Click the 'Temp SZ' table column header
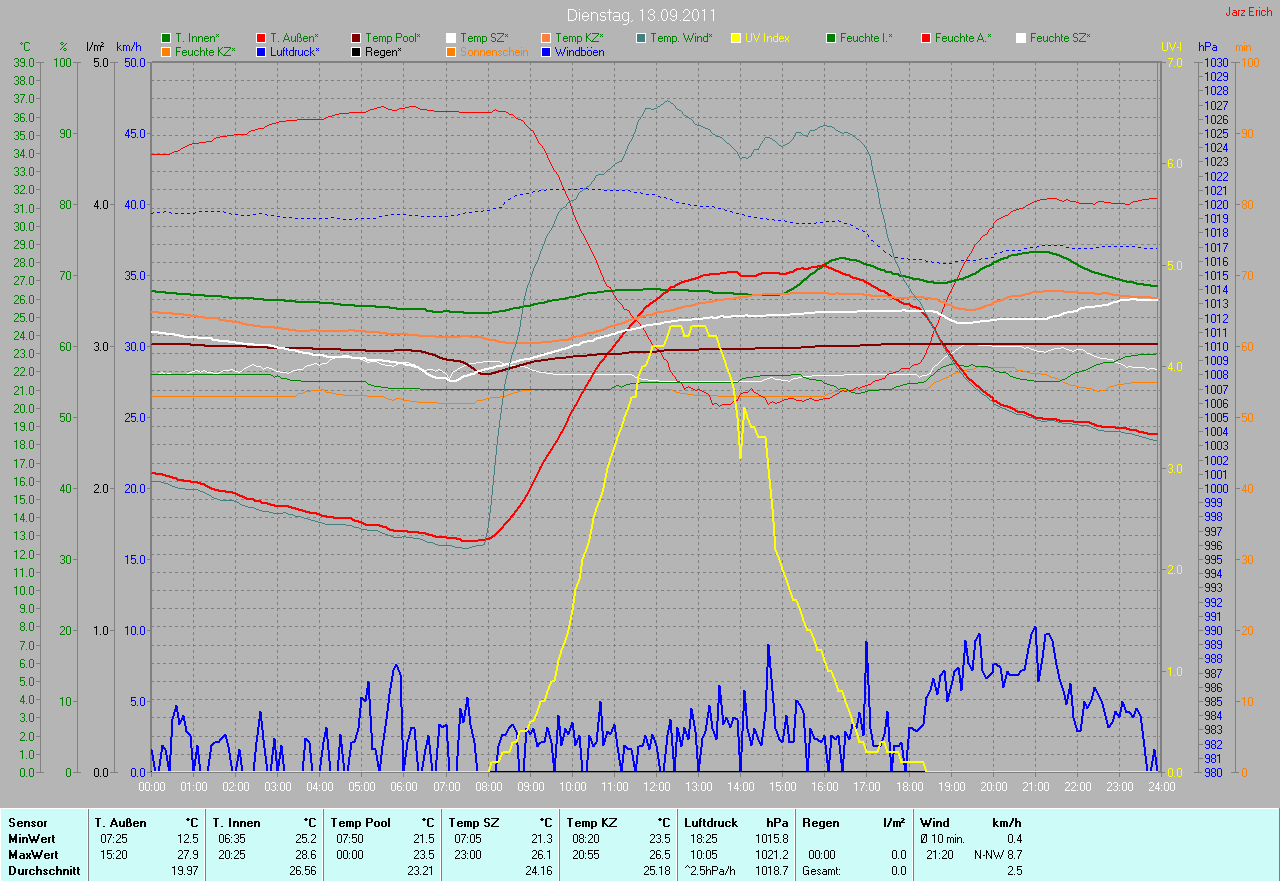The image size is (1280, 881). click(473, 822)
